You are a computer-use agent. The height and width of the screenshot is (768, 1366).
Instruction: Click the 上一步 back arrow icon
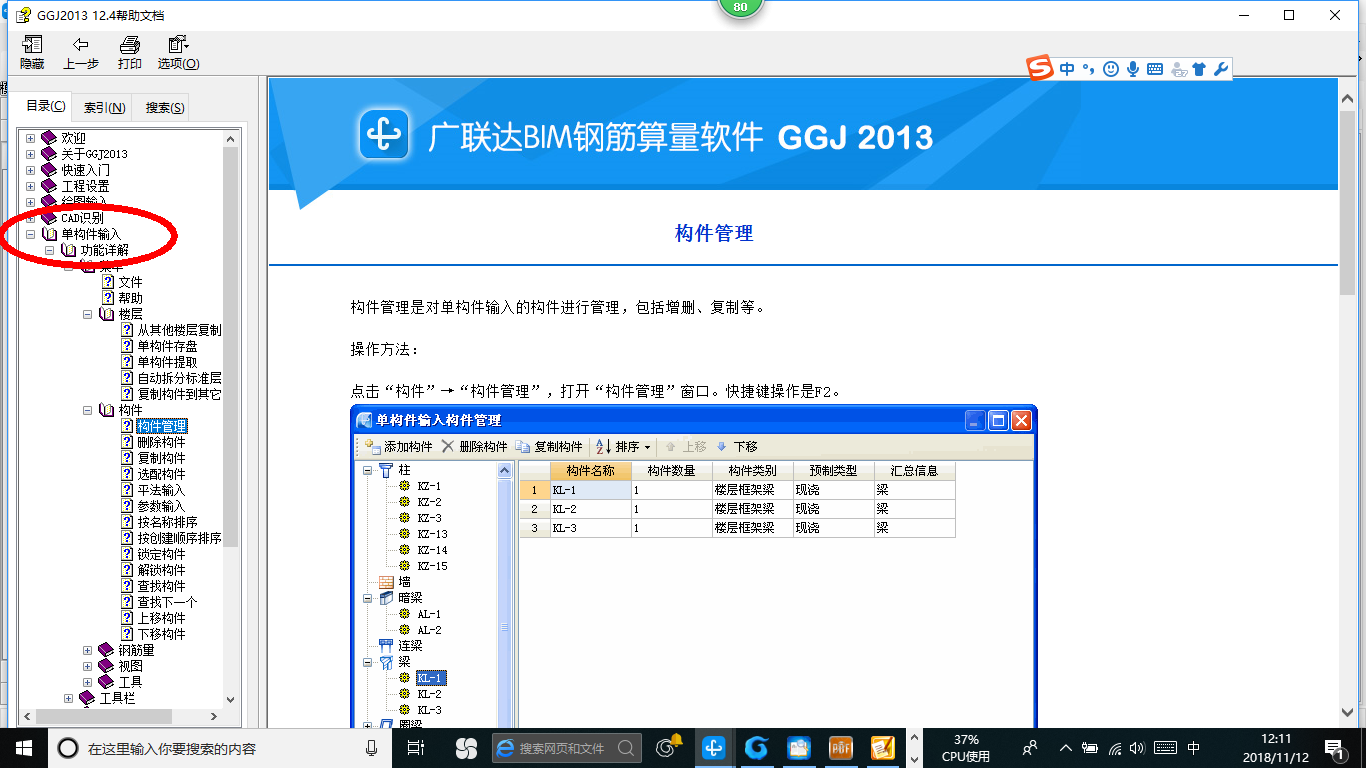tap(81, 45)
